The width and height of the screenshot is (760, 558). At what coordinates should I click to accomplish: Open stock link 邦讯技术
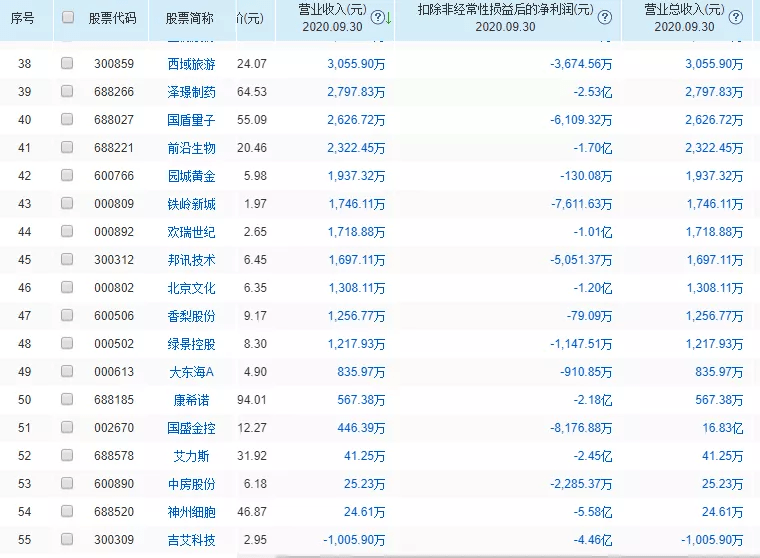click(191, 260)
